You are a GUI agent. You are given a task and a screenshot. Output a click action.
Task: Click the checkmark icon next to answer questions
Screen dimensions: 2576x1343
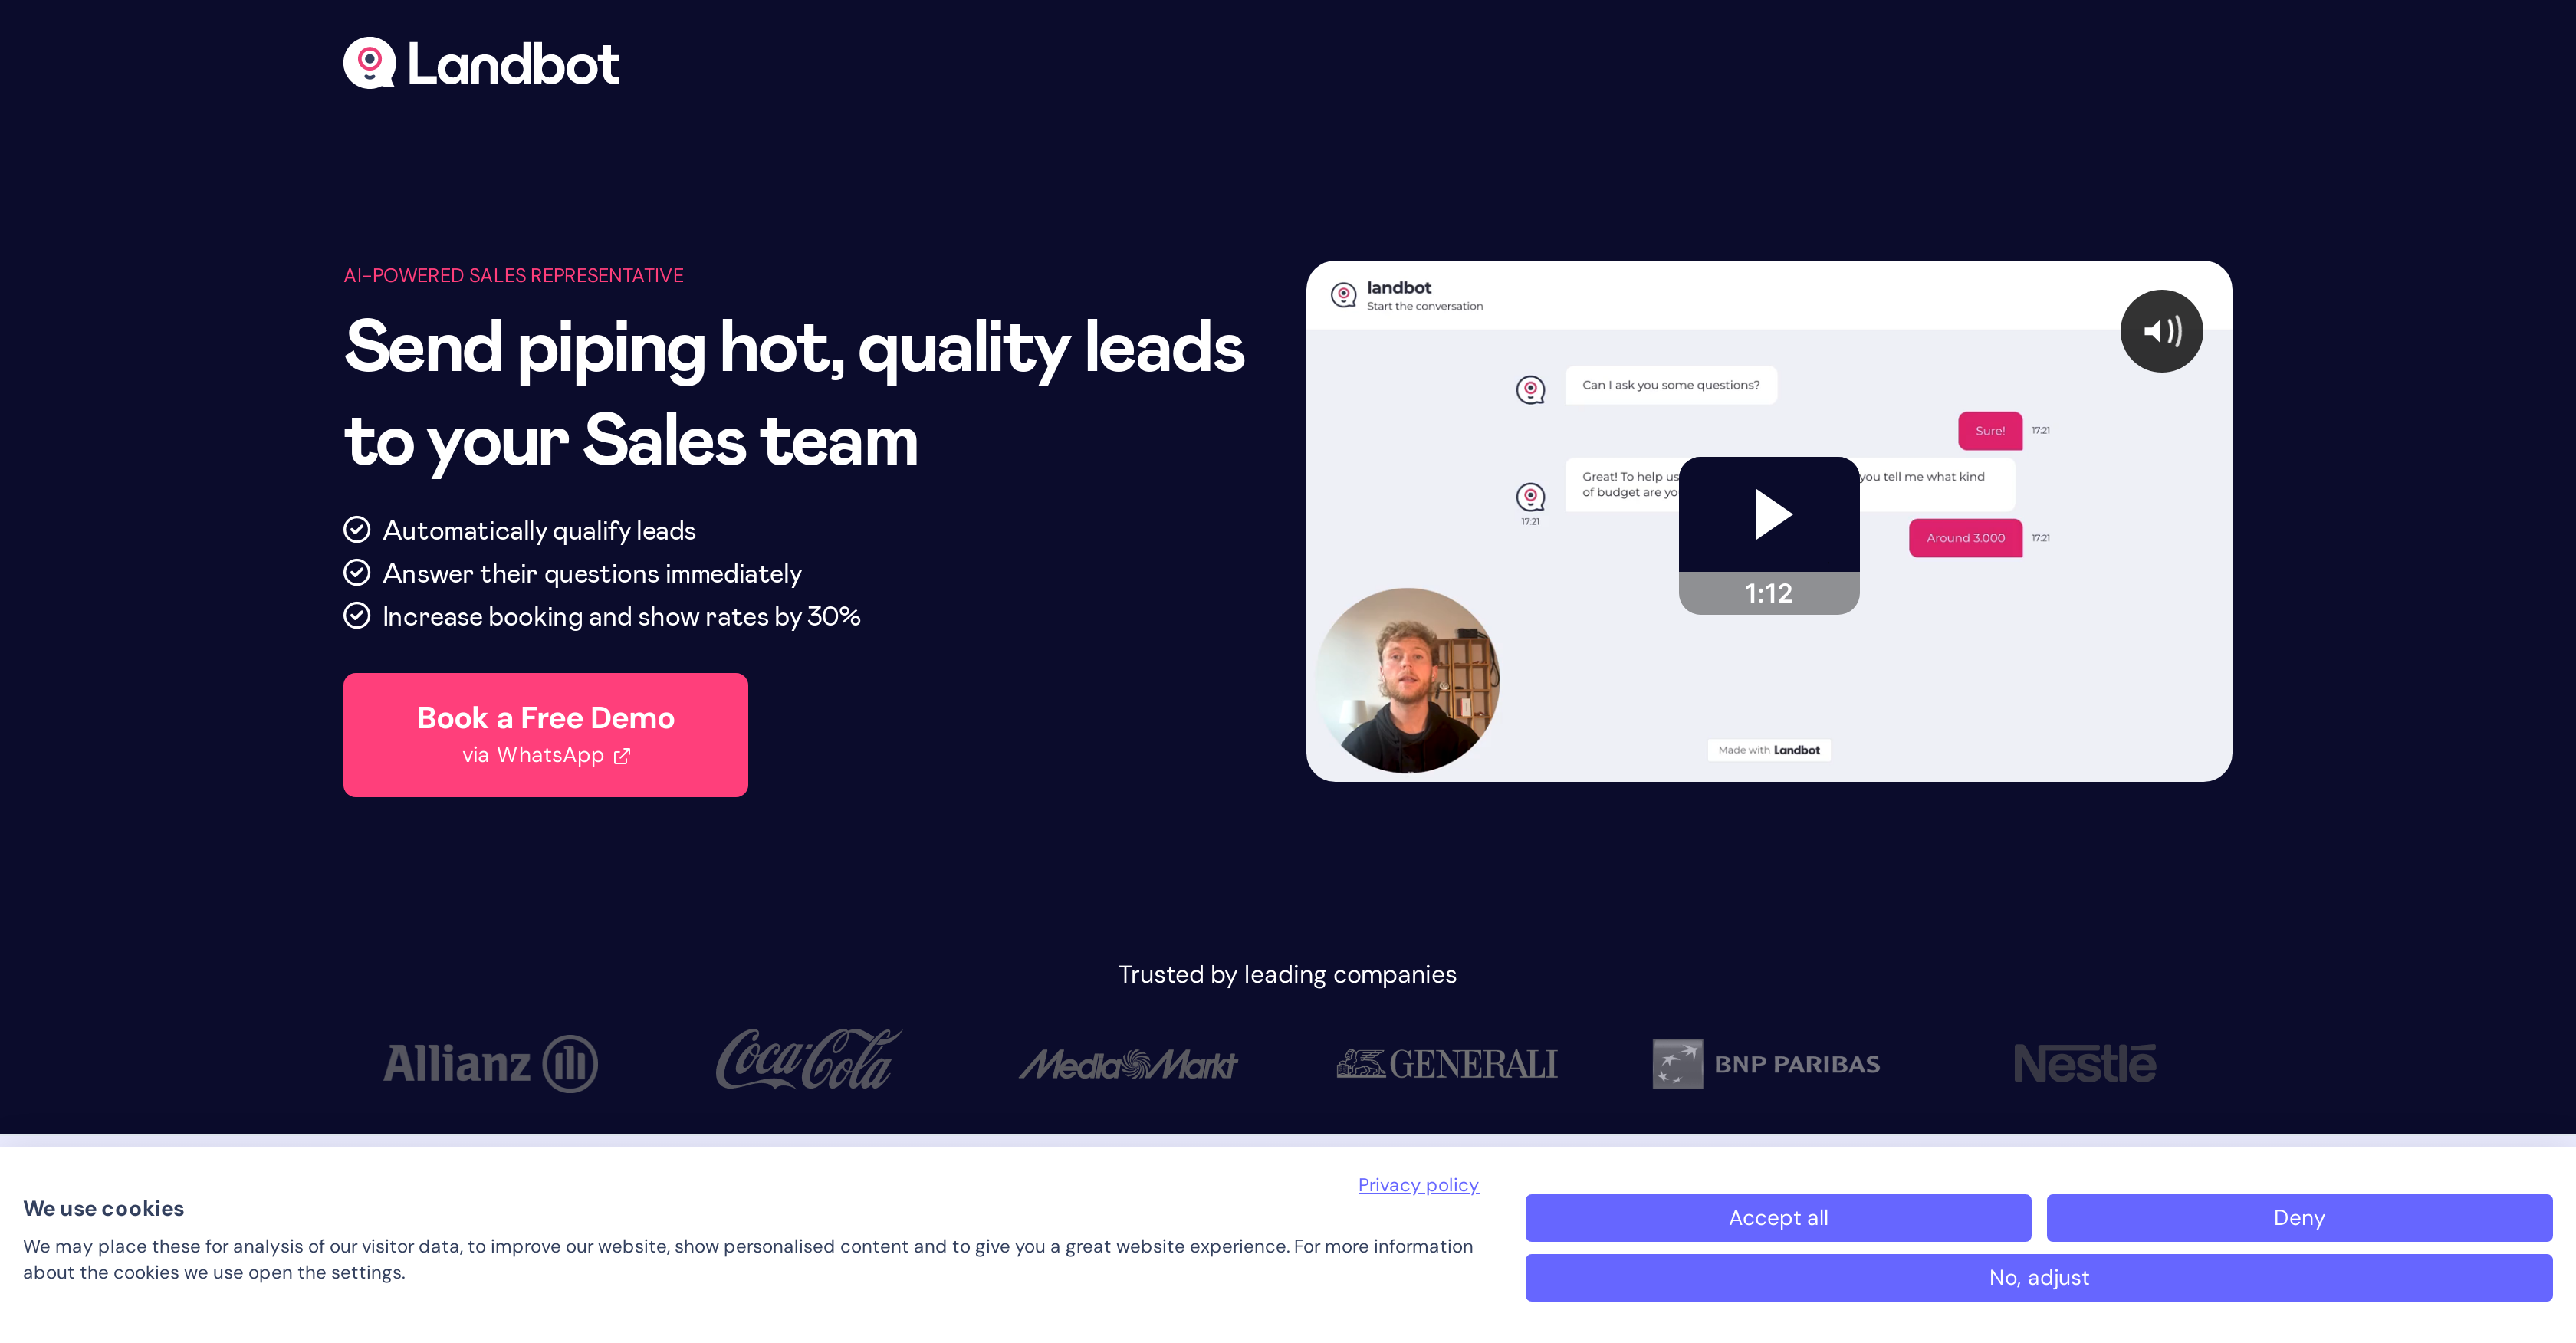tap(356, 571)
